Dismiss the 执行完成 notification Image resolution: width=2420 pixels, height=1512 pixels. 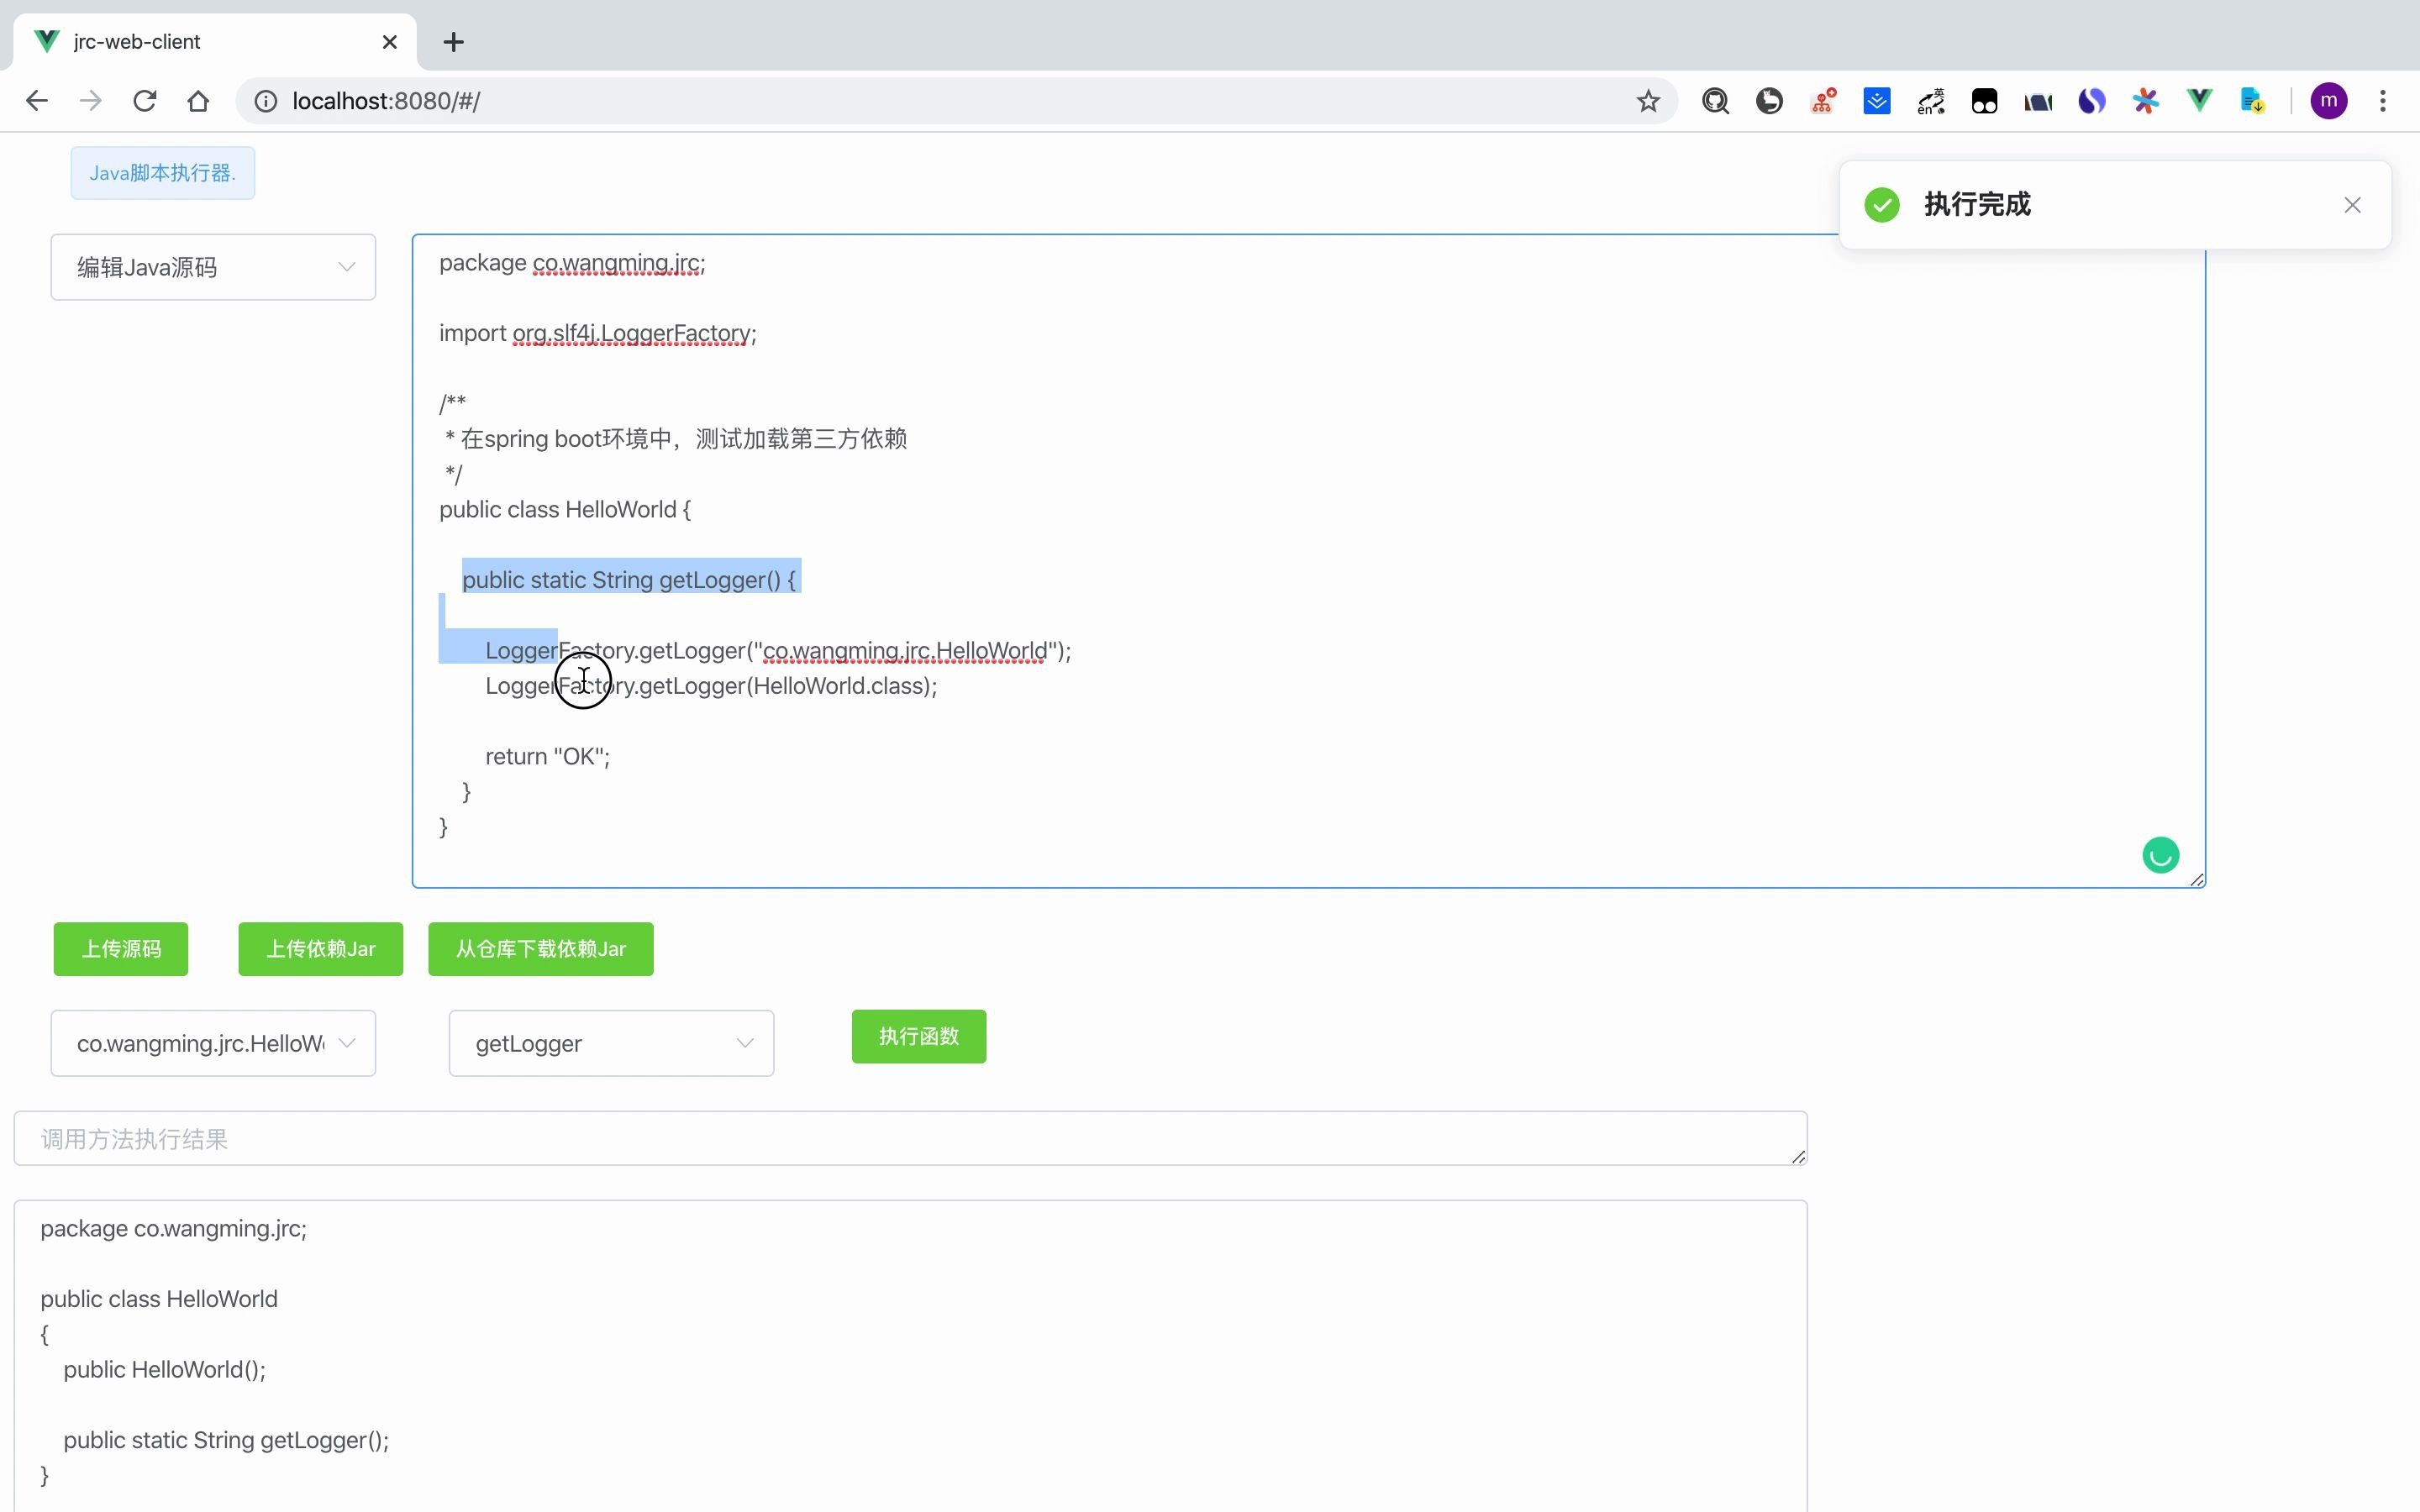(x=2352, y=205)
